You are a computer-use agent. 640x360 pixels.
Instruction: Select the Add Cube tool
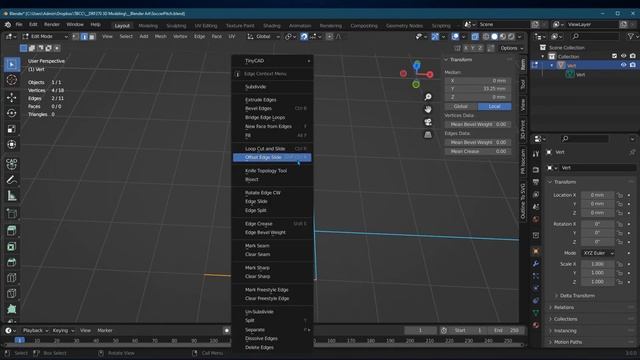coord(12,213)
